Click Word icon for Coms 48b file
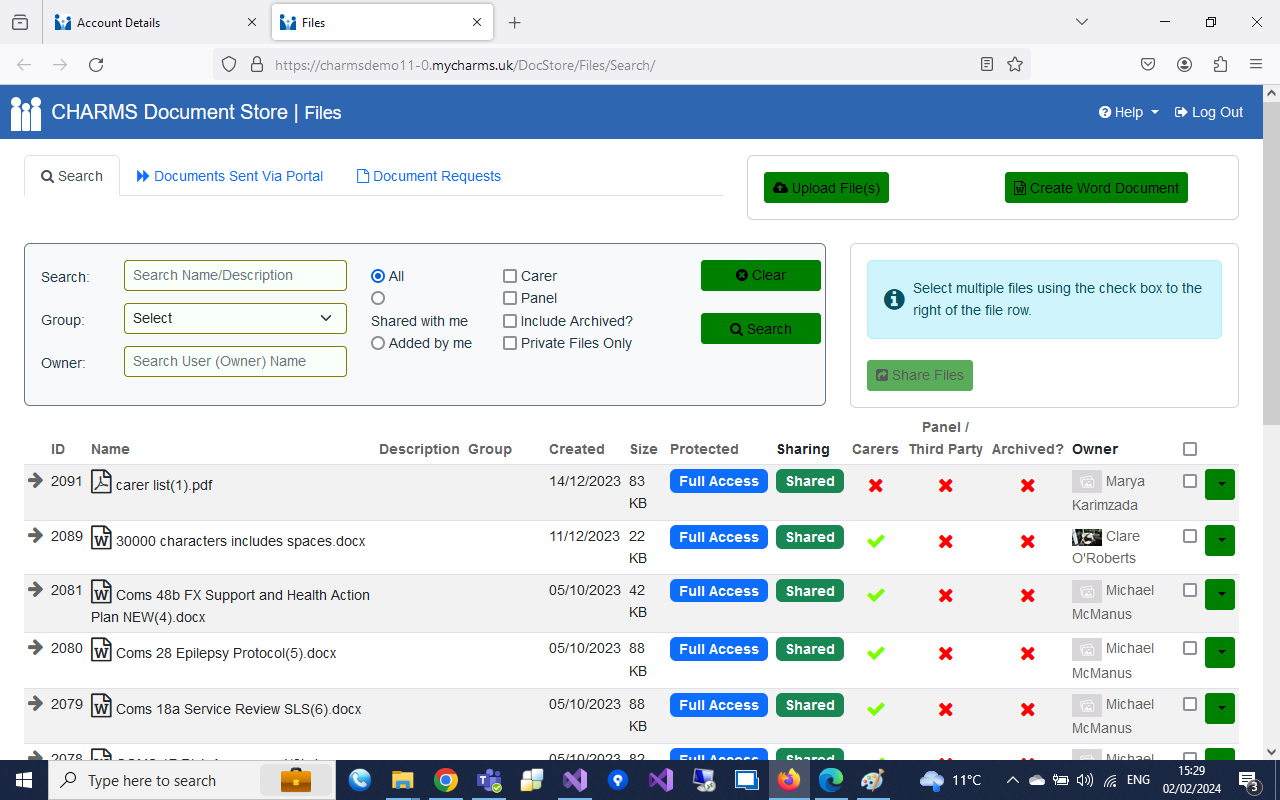This screenshot has height=800, width=1280. click(x=101, y=592)
